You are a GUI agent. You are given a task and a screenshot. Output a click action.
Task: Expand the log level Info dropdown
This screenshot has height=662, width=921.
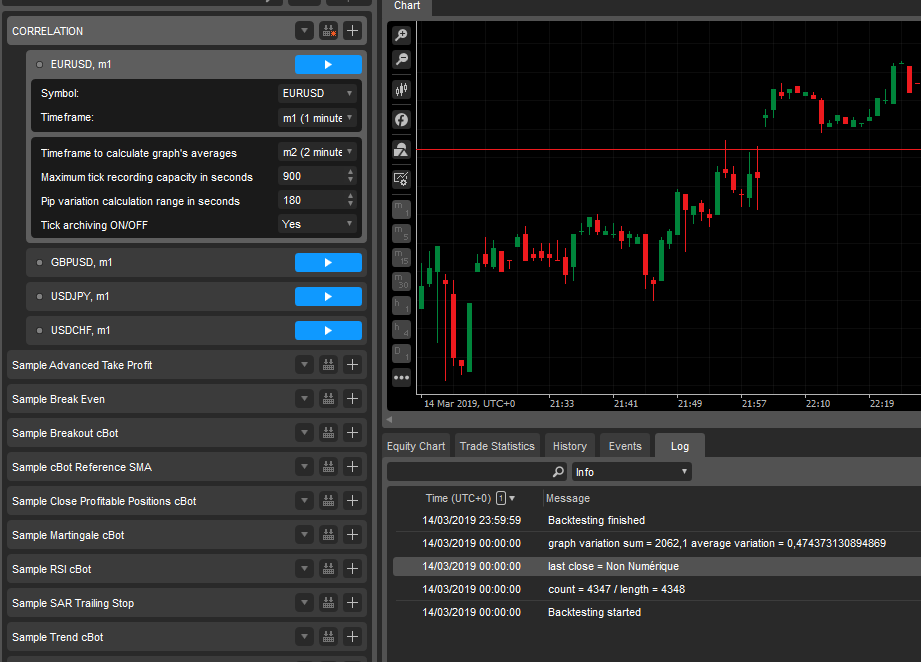(631, 472)
